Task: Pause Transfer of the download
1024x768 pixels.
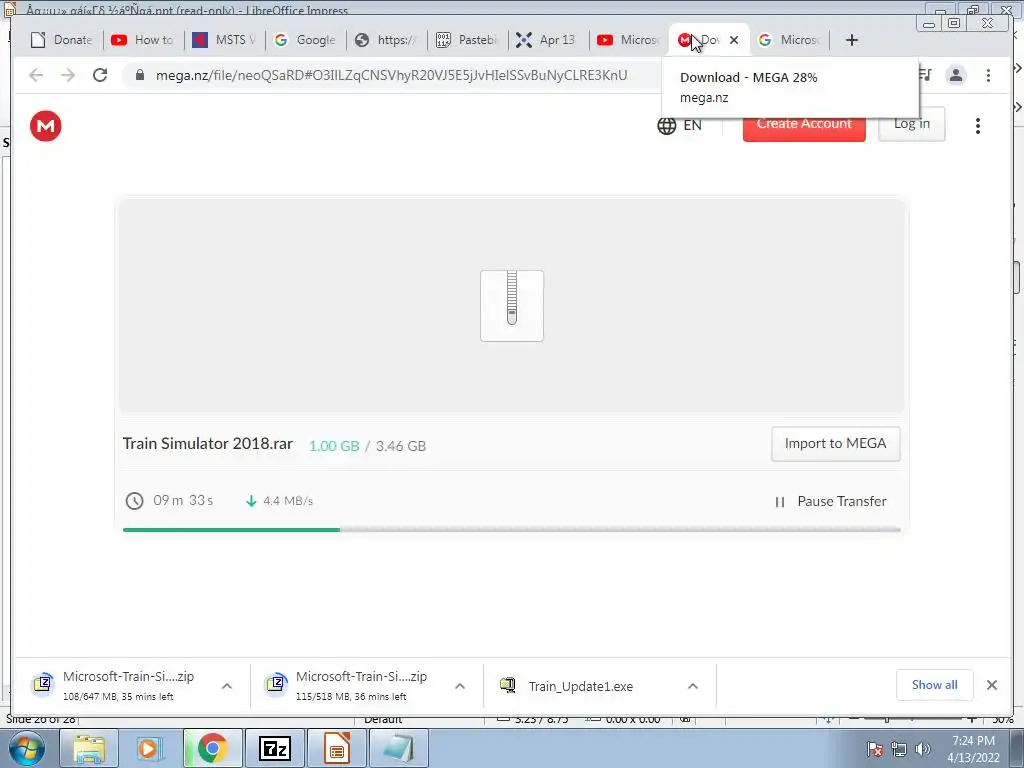Action: (x=830, y=502)
